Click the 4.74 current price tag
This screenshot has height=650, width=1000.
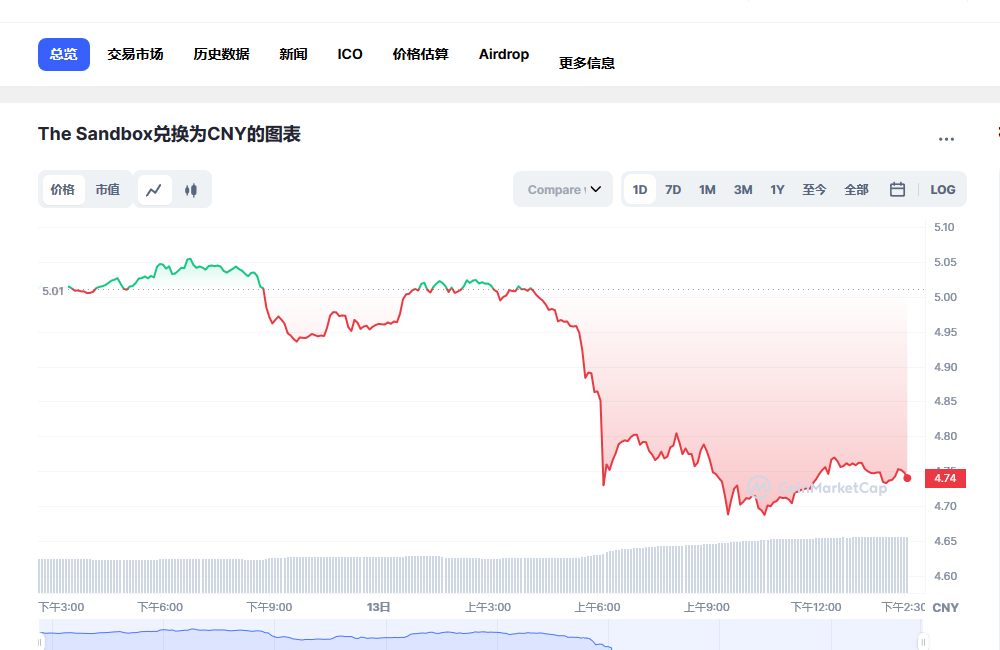pyautogui.click(x=945, y=478)
